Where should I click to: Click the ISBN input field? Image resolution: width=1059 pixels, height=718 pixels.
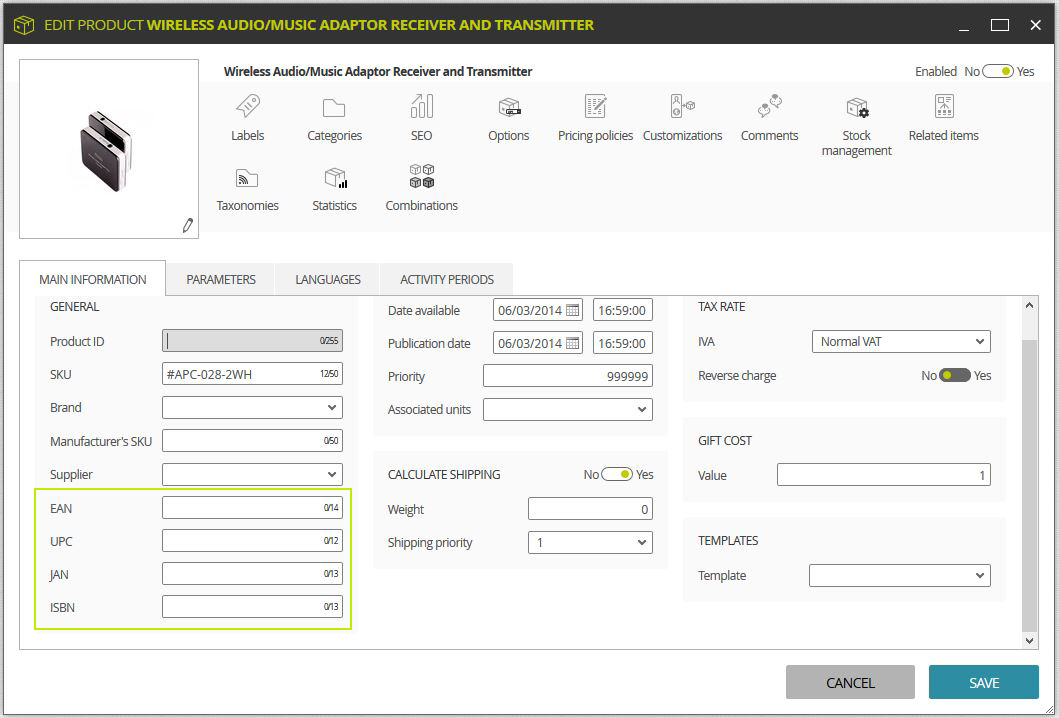coord(252,607)
